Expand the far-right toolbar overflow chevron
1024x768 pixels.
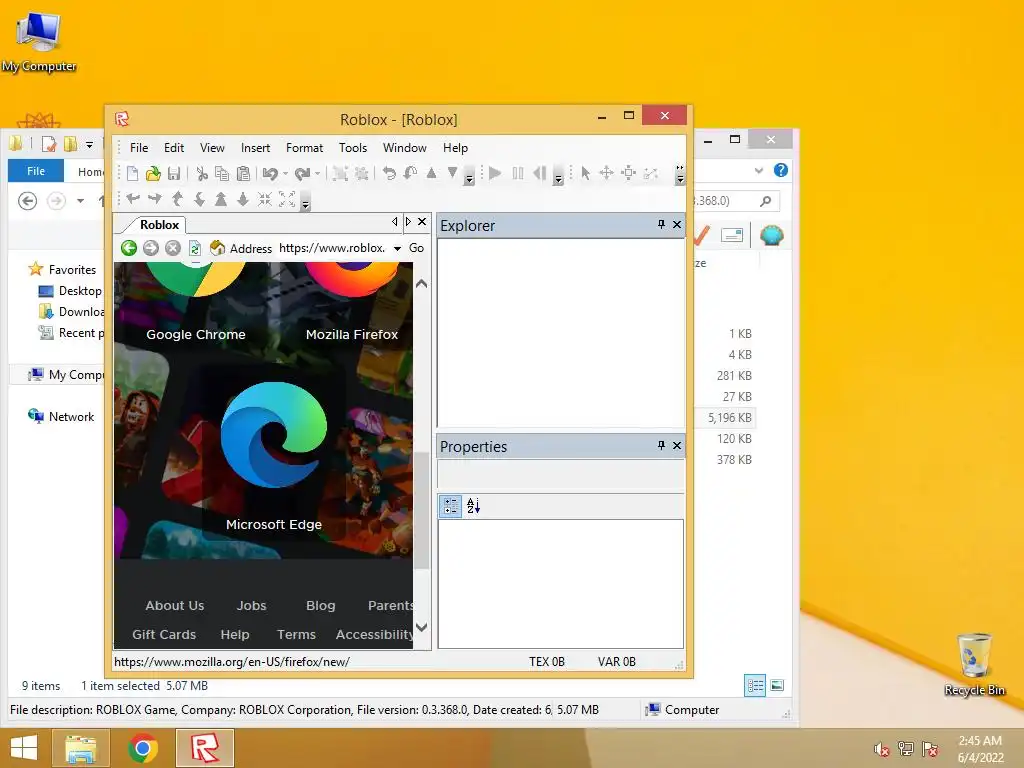tap(680, 174)
